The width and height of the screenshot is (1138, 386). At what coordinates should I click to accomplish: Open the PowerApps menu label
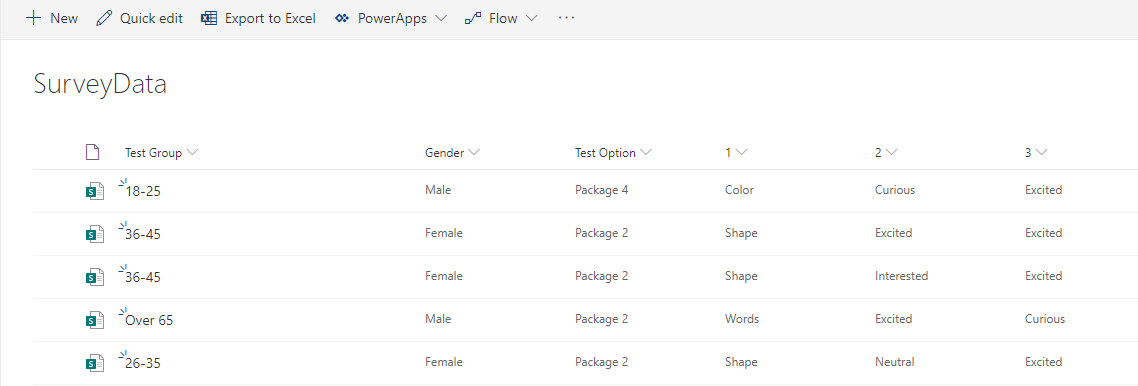coord(392,19)
